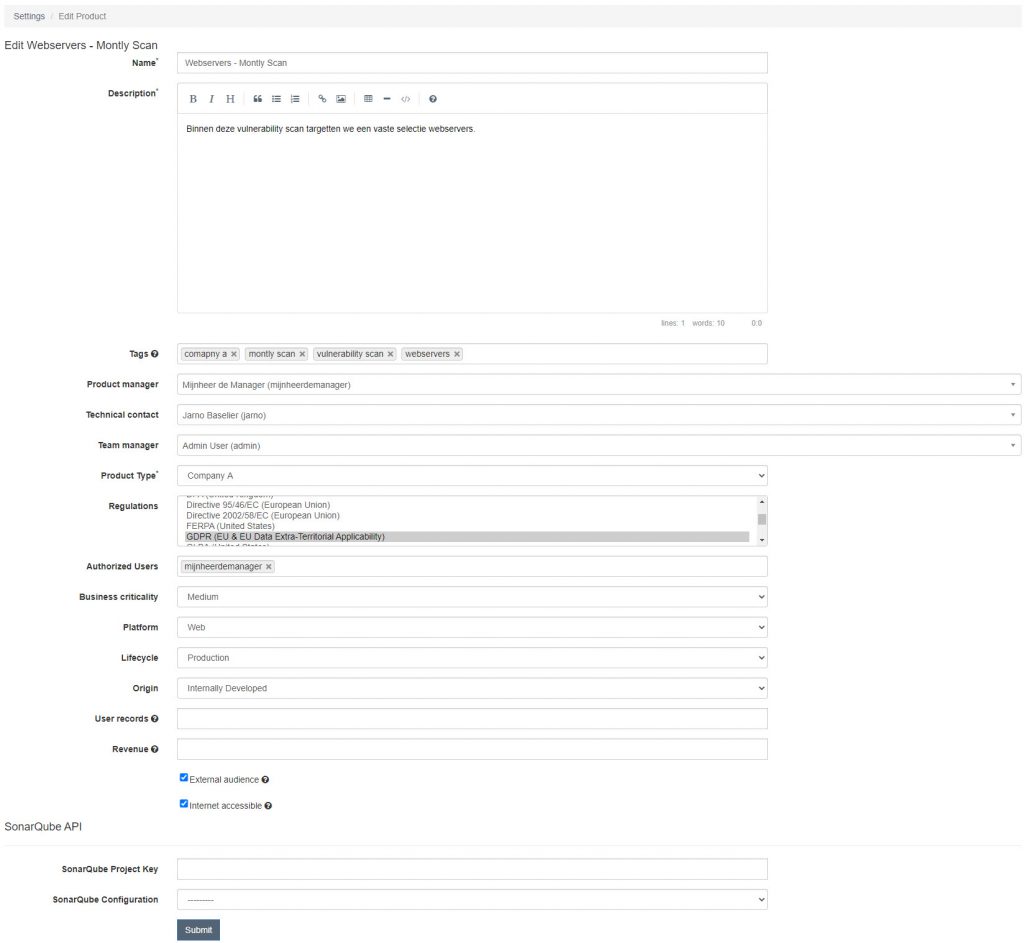Click the SonarQube Project Key field

tap(470, 868)
